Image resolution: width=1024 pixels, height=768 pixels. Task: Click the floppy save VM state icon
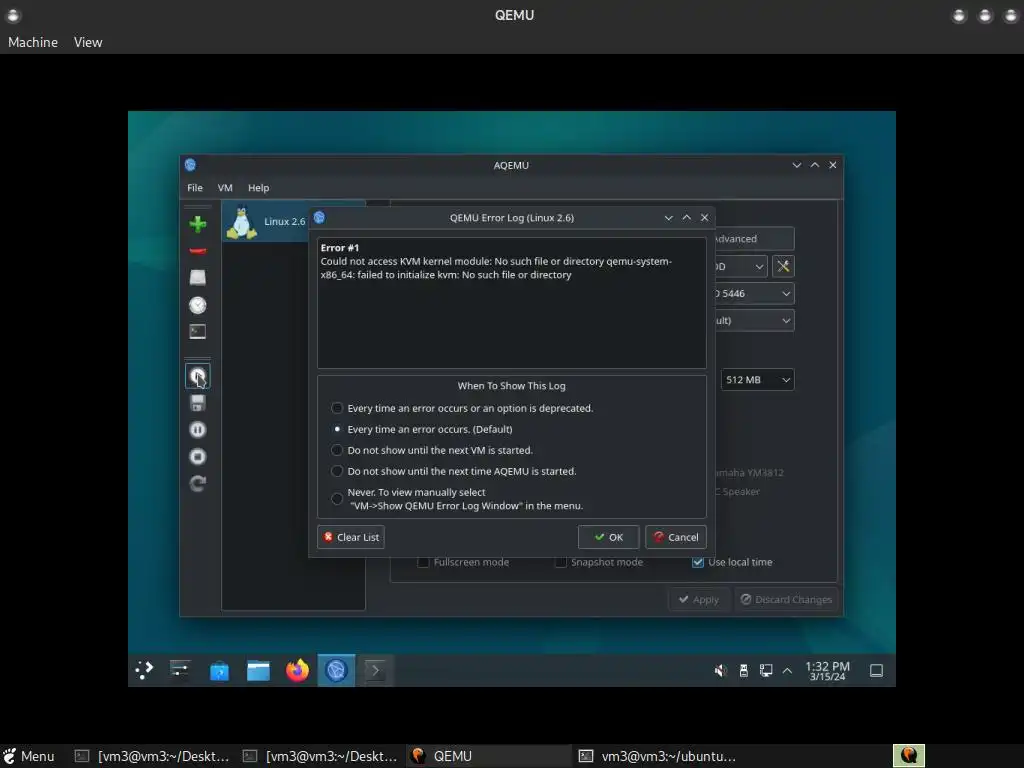coord(198,403)
